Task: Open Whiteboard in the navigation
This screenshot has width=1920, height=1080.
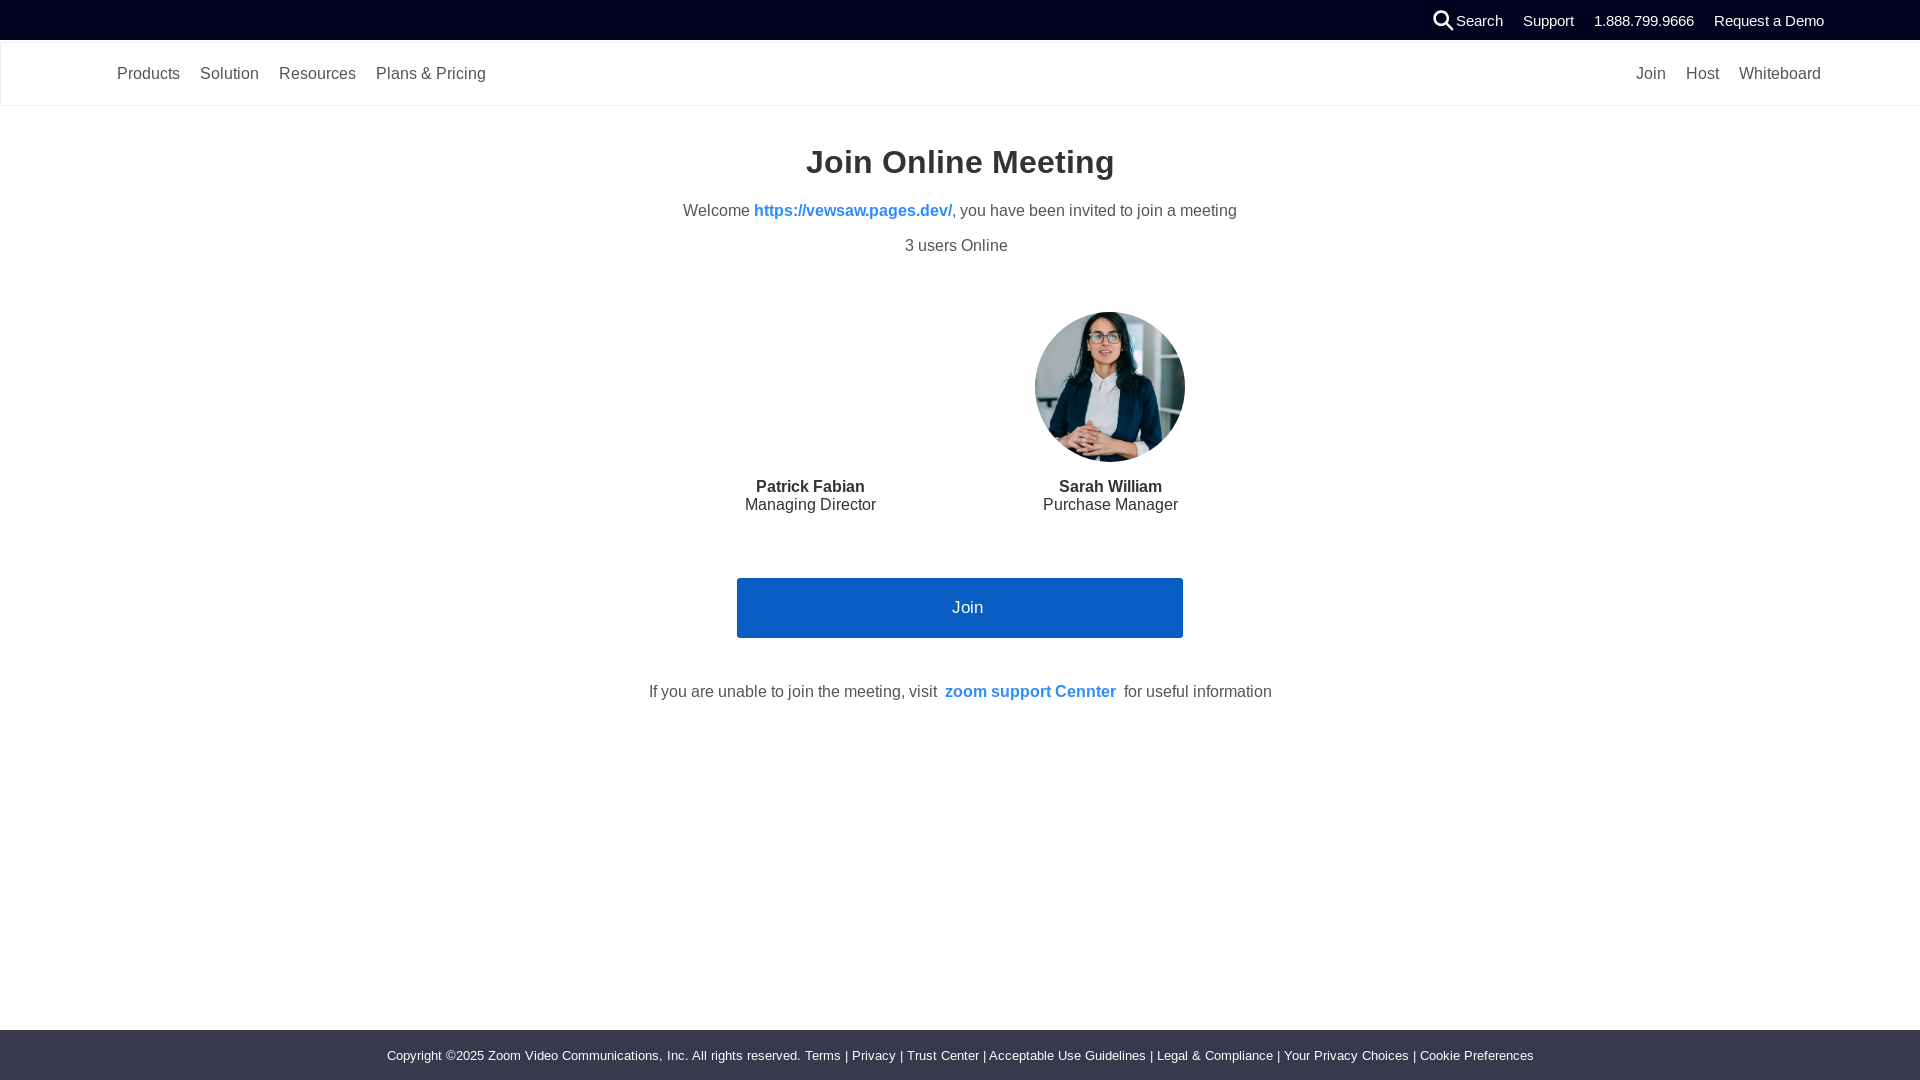Action: point(1780,74)
